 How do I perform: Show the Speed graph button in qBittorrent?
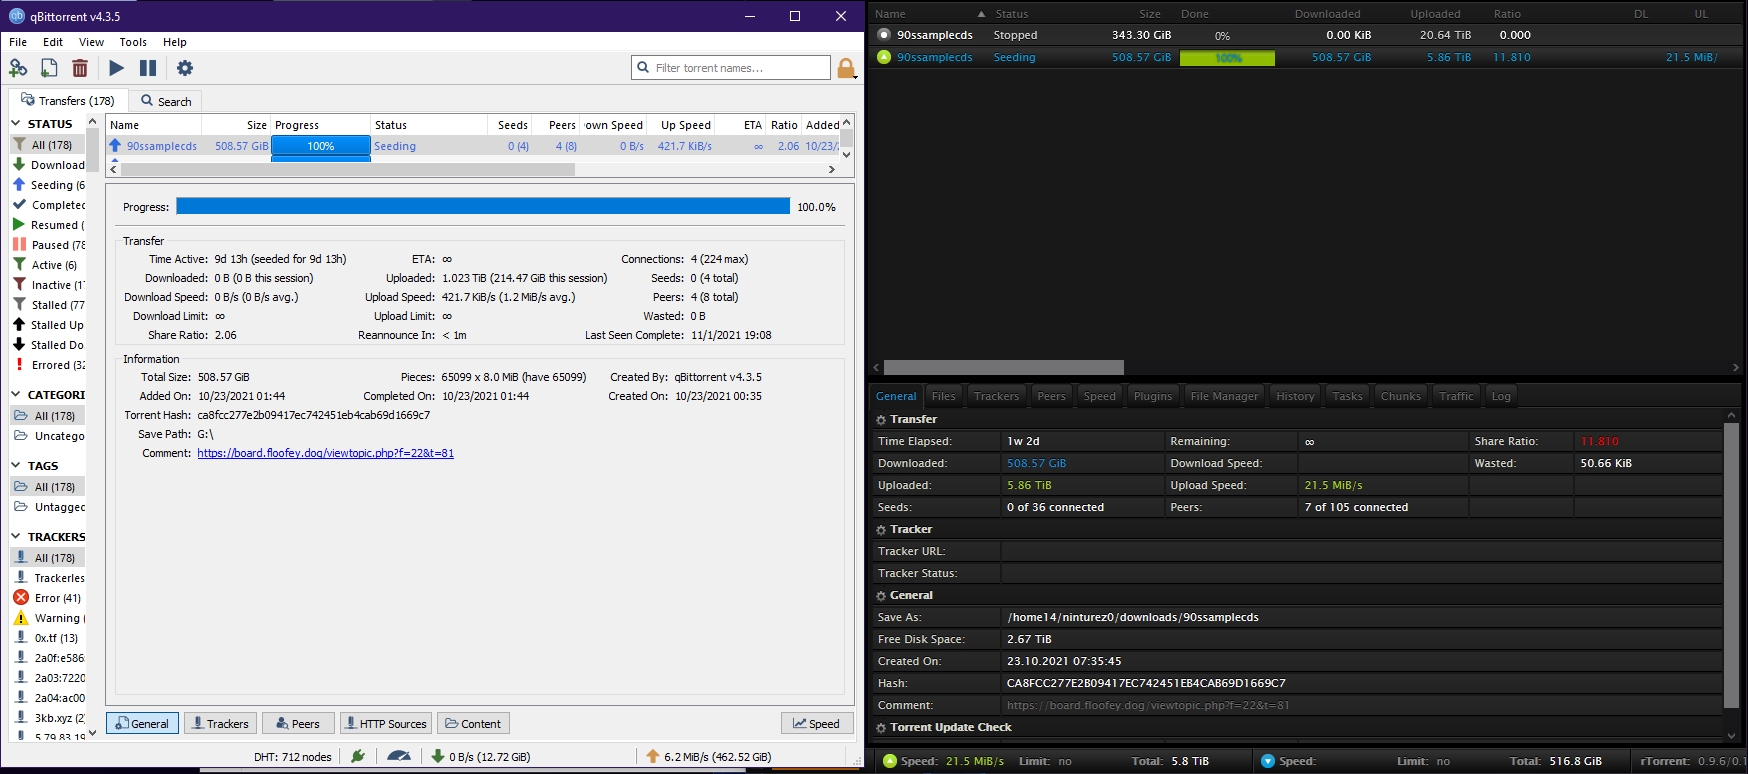(x=817, y=723)
